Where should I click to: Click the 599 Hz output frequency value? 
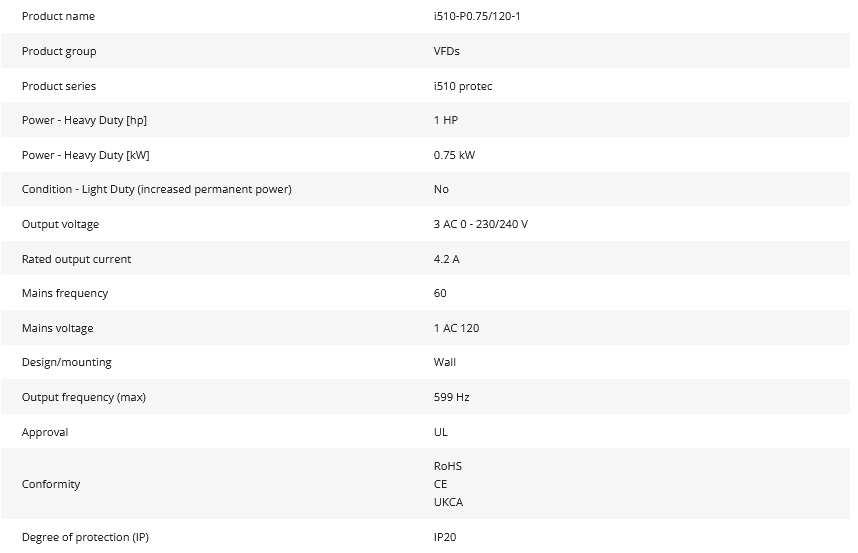click(x=452, y=398)
